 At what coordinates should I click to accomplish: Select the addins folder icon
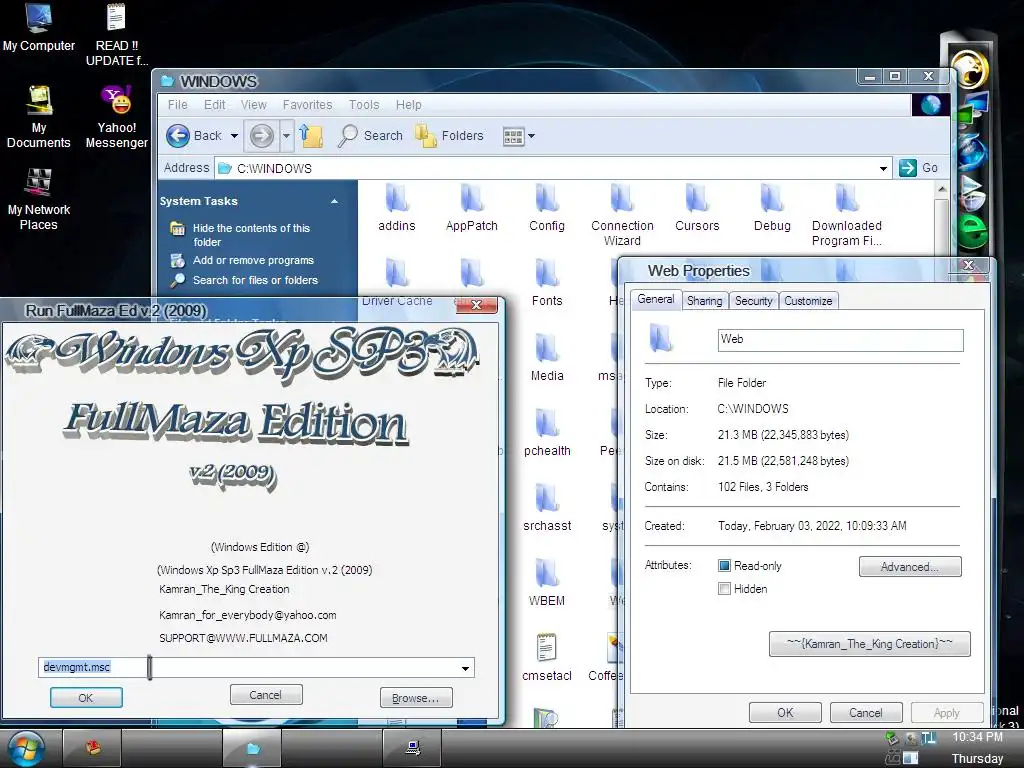click(x=396, y=198)
